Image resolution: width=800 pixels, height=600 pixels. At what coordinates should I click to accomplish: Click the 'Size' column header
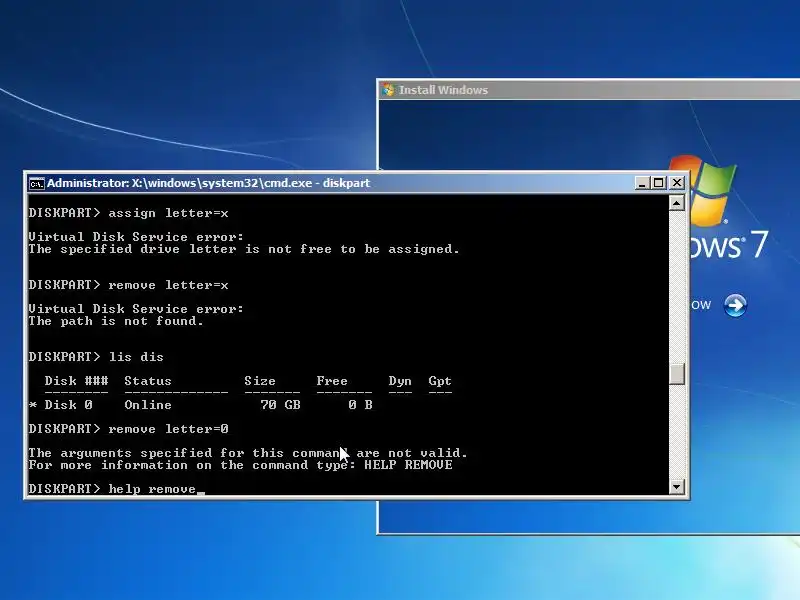[260, 381]
